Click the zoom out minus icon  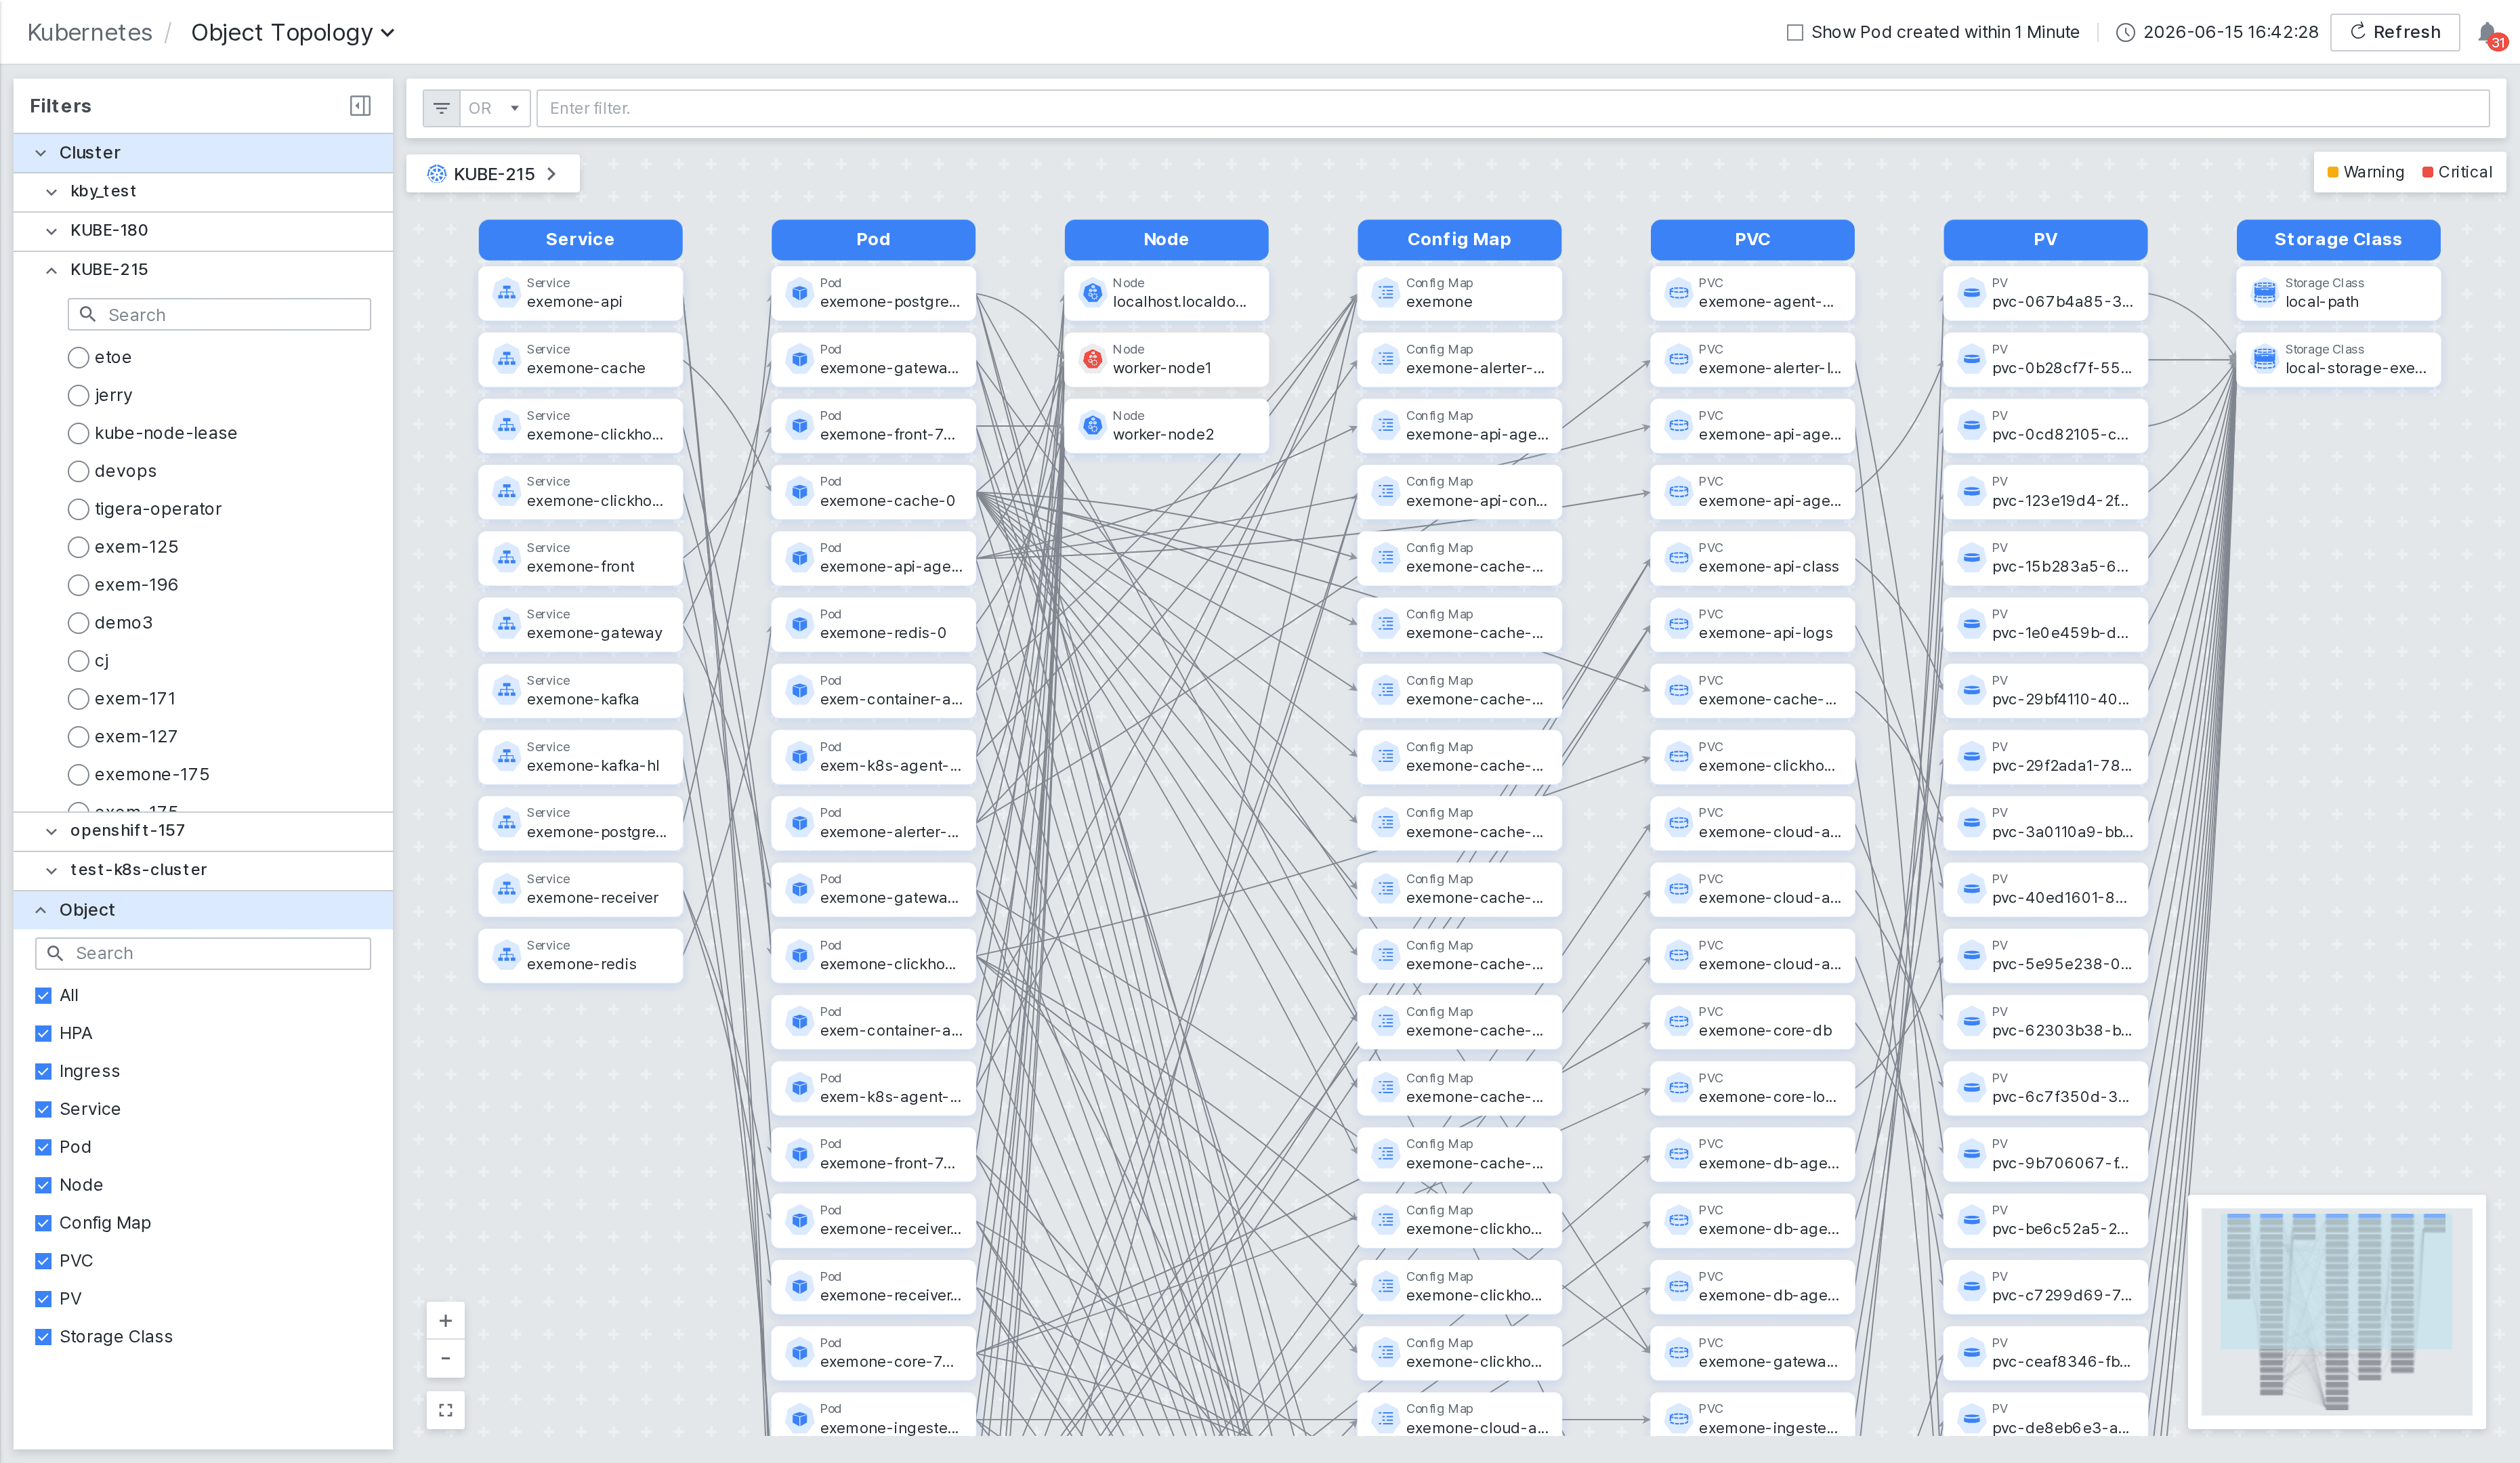pyautogui.click(x=446, y=1358)
